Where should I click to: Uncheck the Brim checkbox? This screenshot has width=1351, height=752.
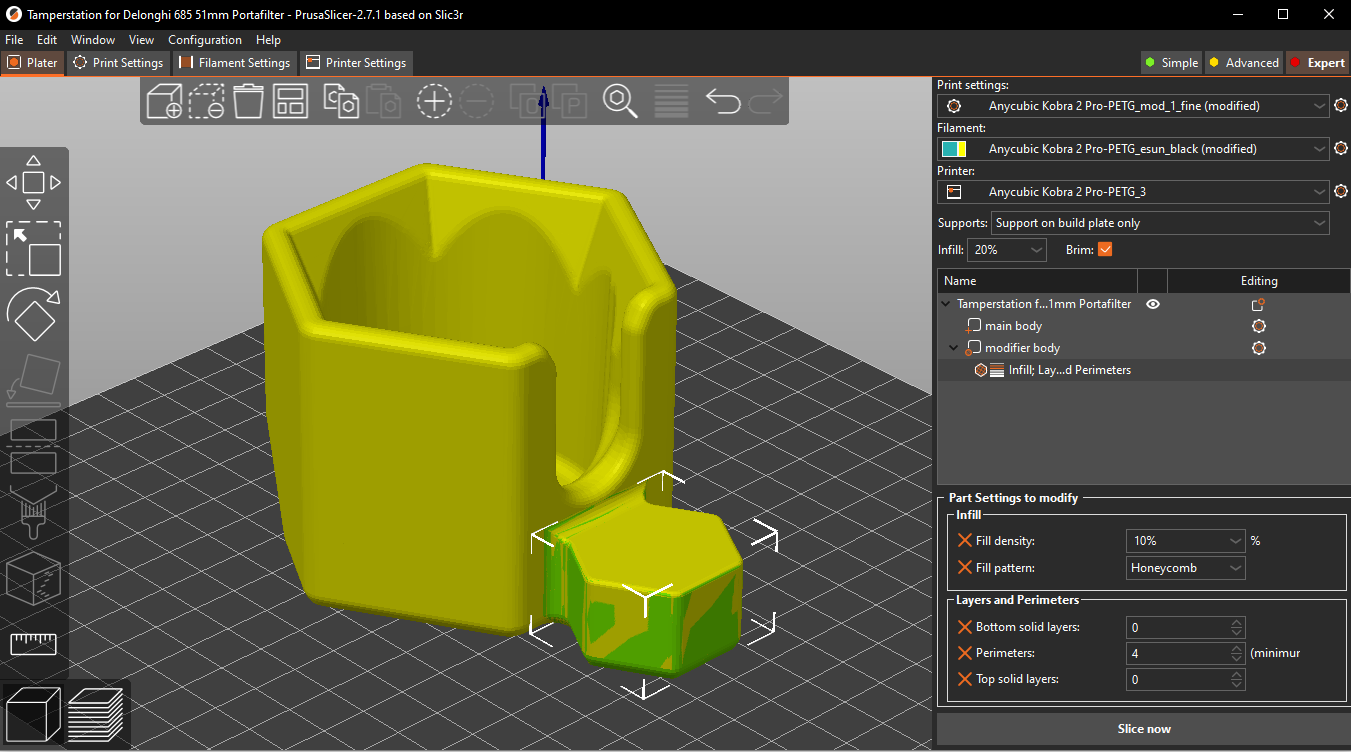pyautogui.click(x=1105, y=250)
